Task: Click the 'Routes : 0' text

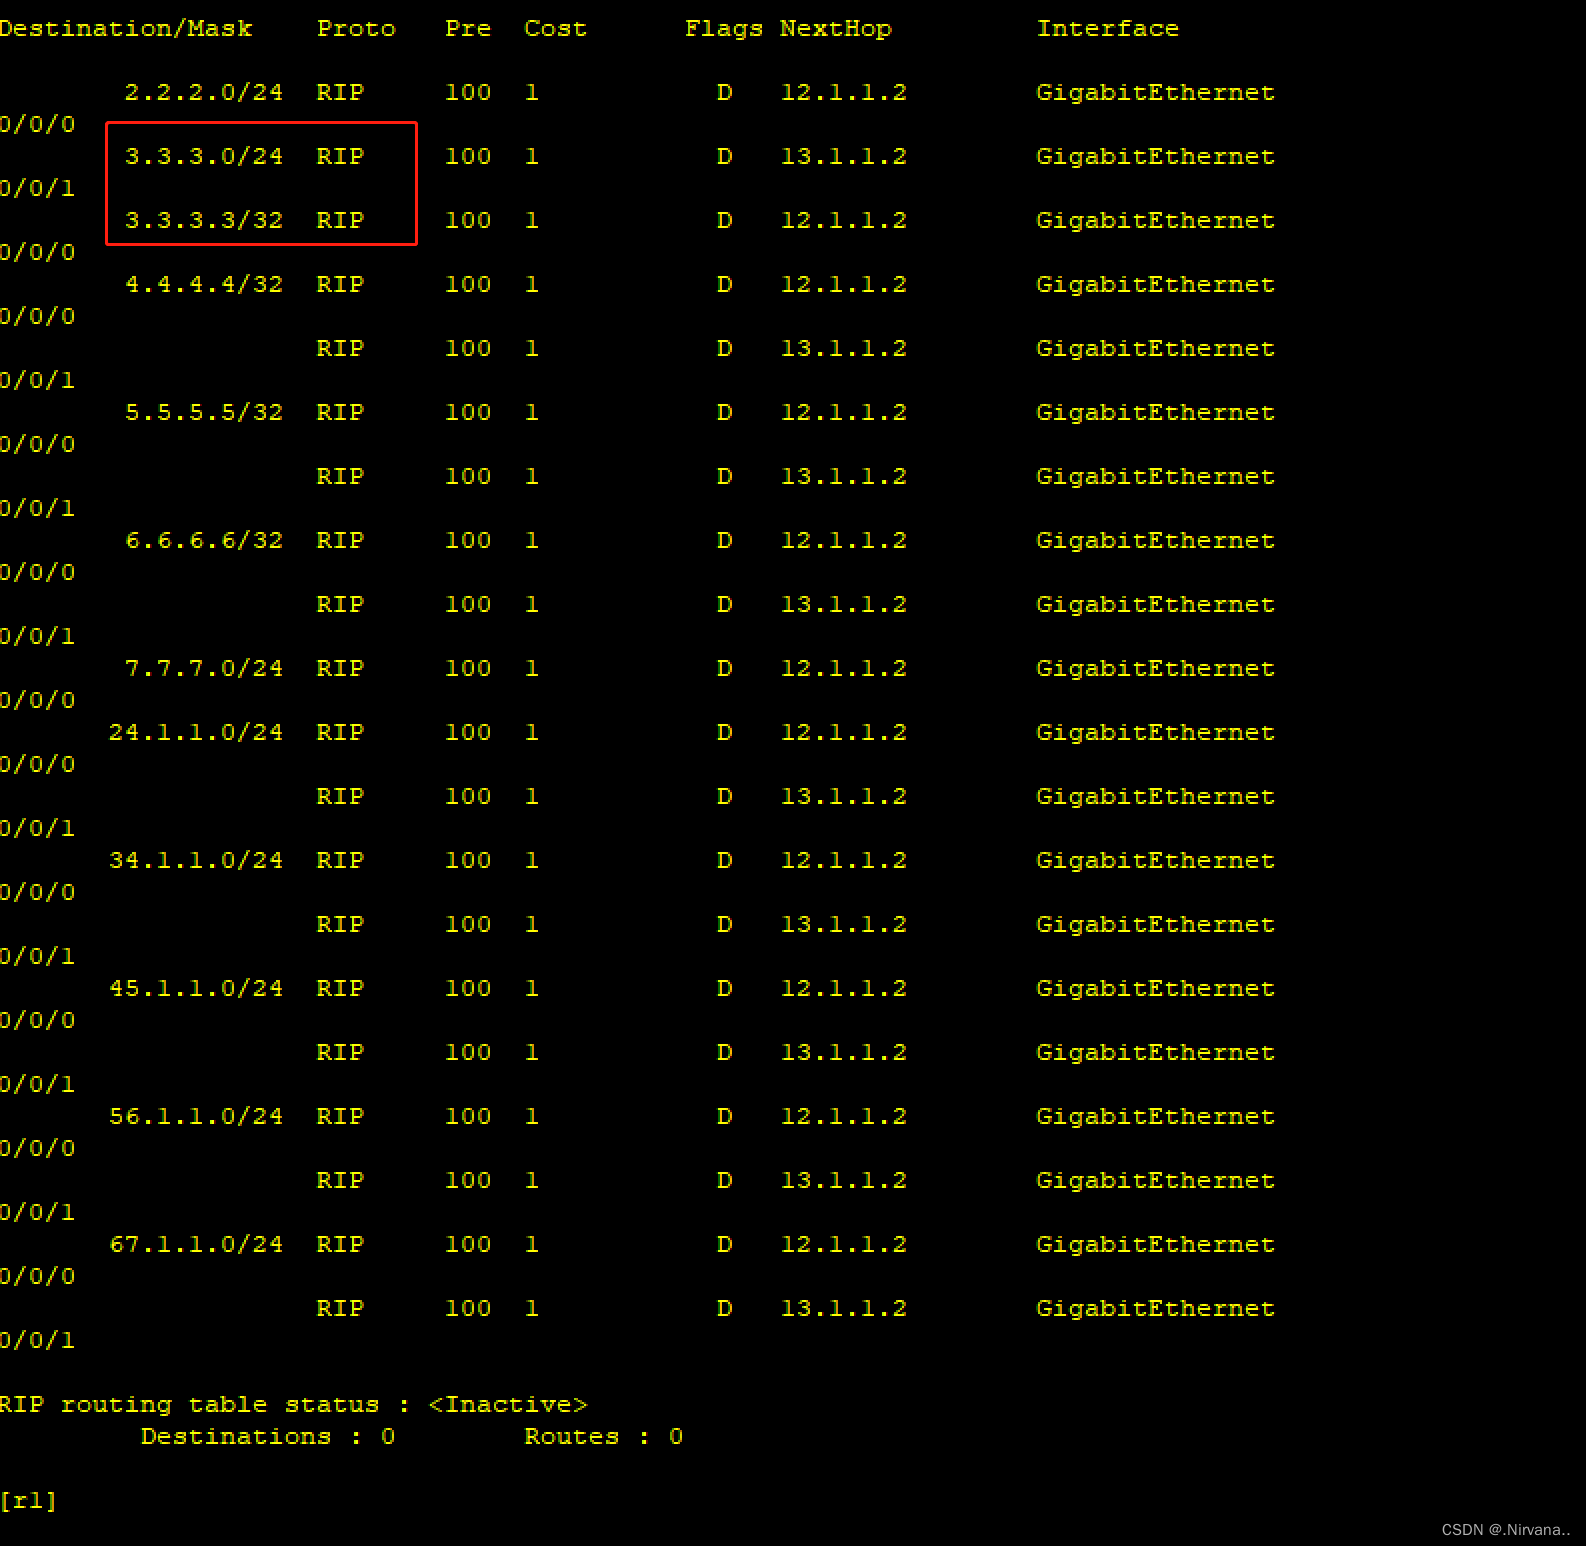Action: (604, 1437)
